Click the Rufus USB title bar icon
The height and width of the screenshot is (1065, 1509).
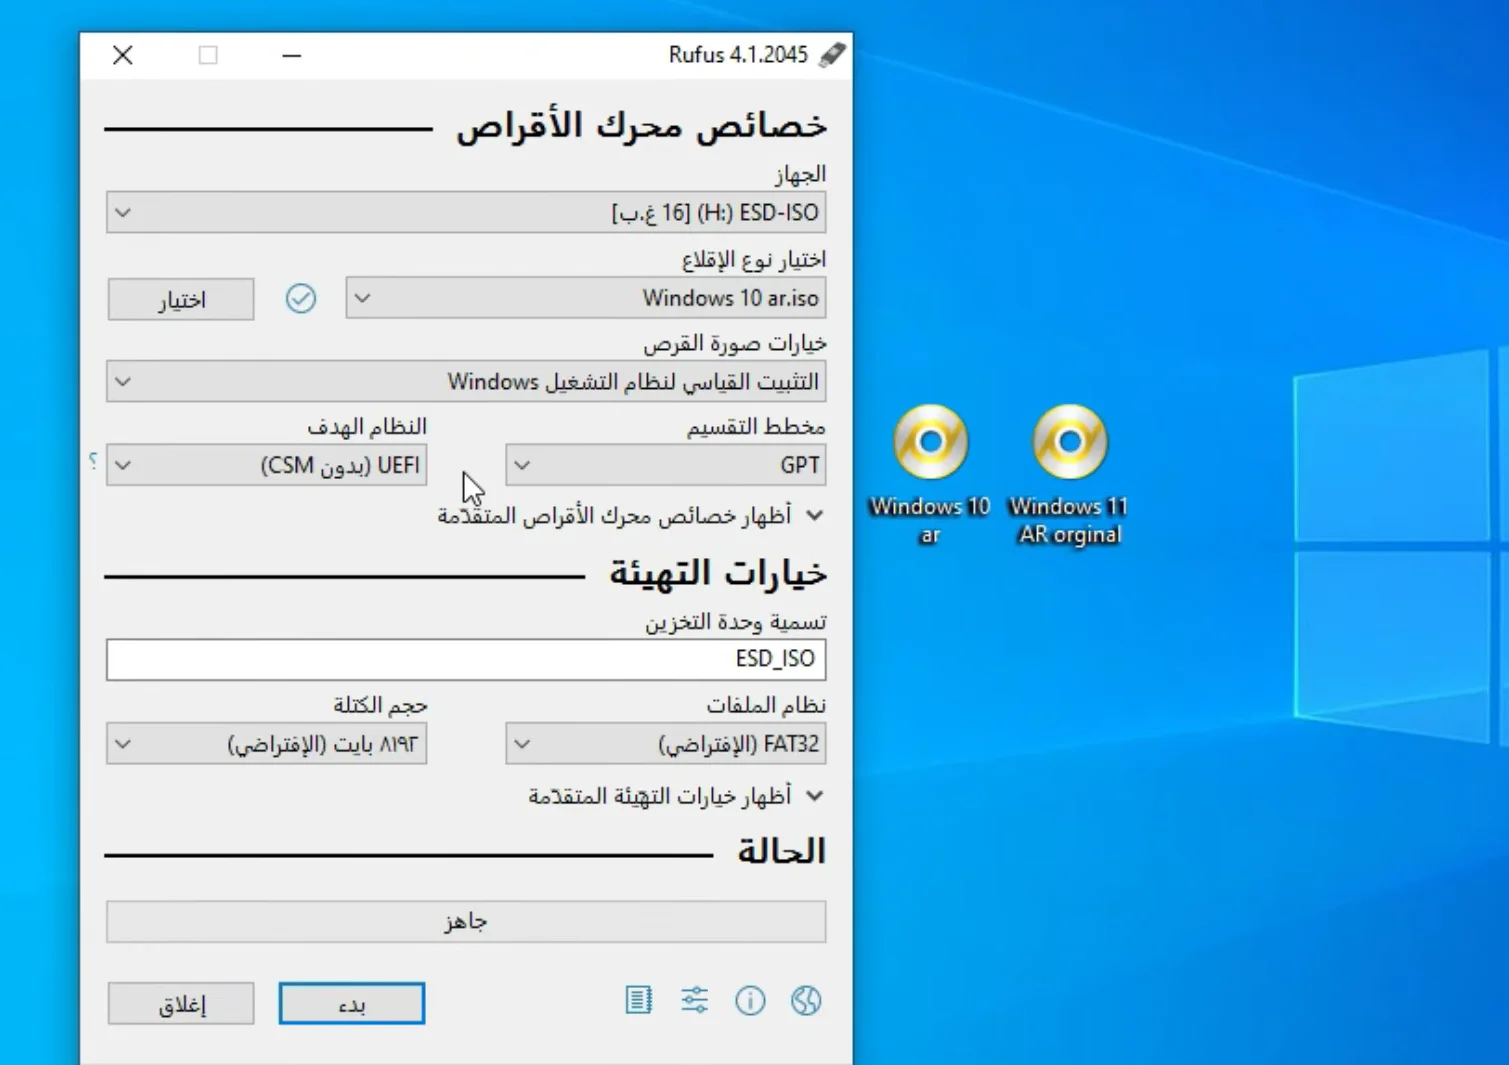click(x=832, y=54)
